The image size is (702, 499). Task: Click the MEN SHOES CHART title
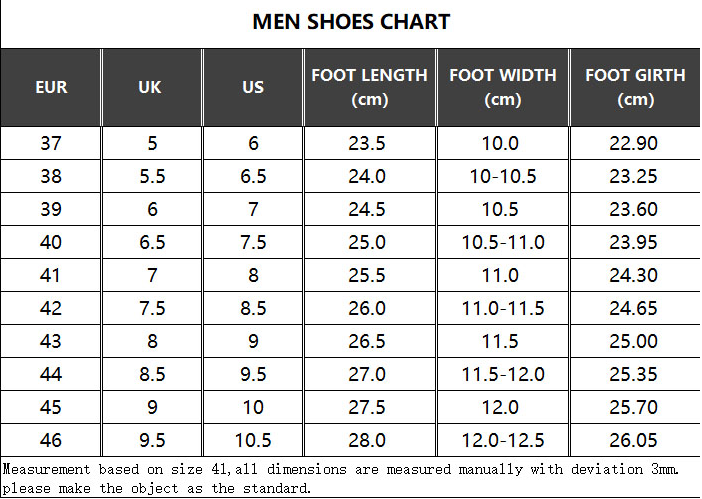click(x=351, y=22)
